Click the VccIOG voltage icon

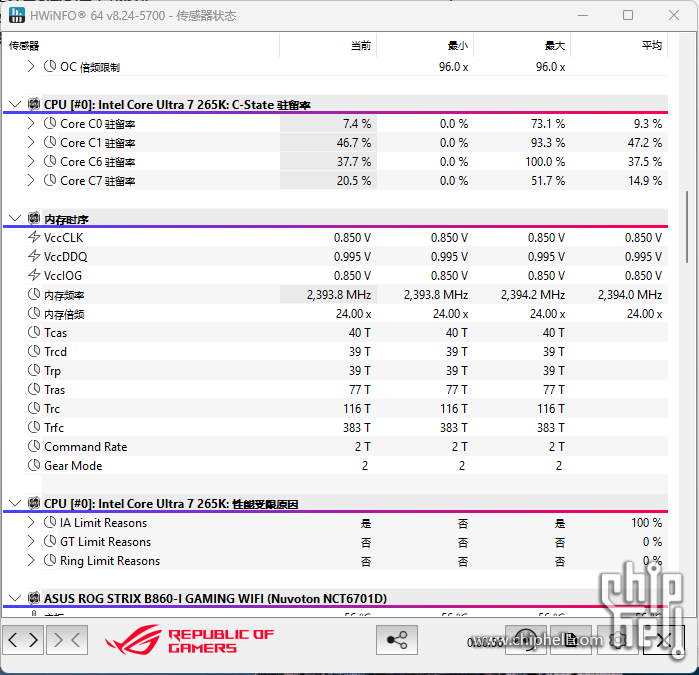(34, 275)
